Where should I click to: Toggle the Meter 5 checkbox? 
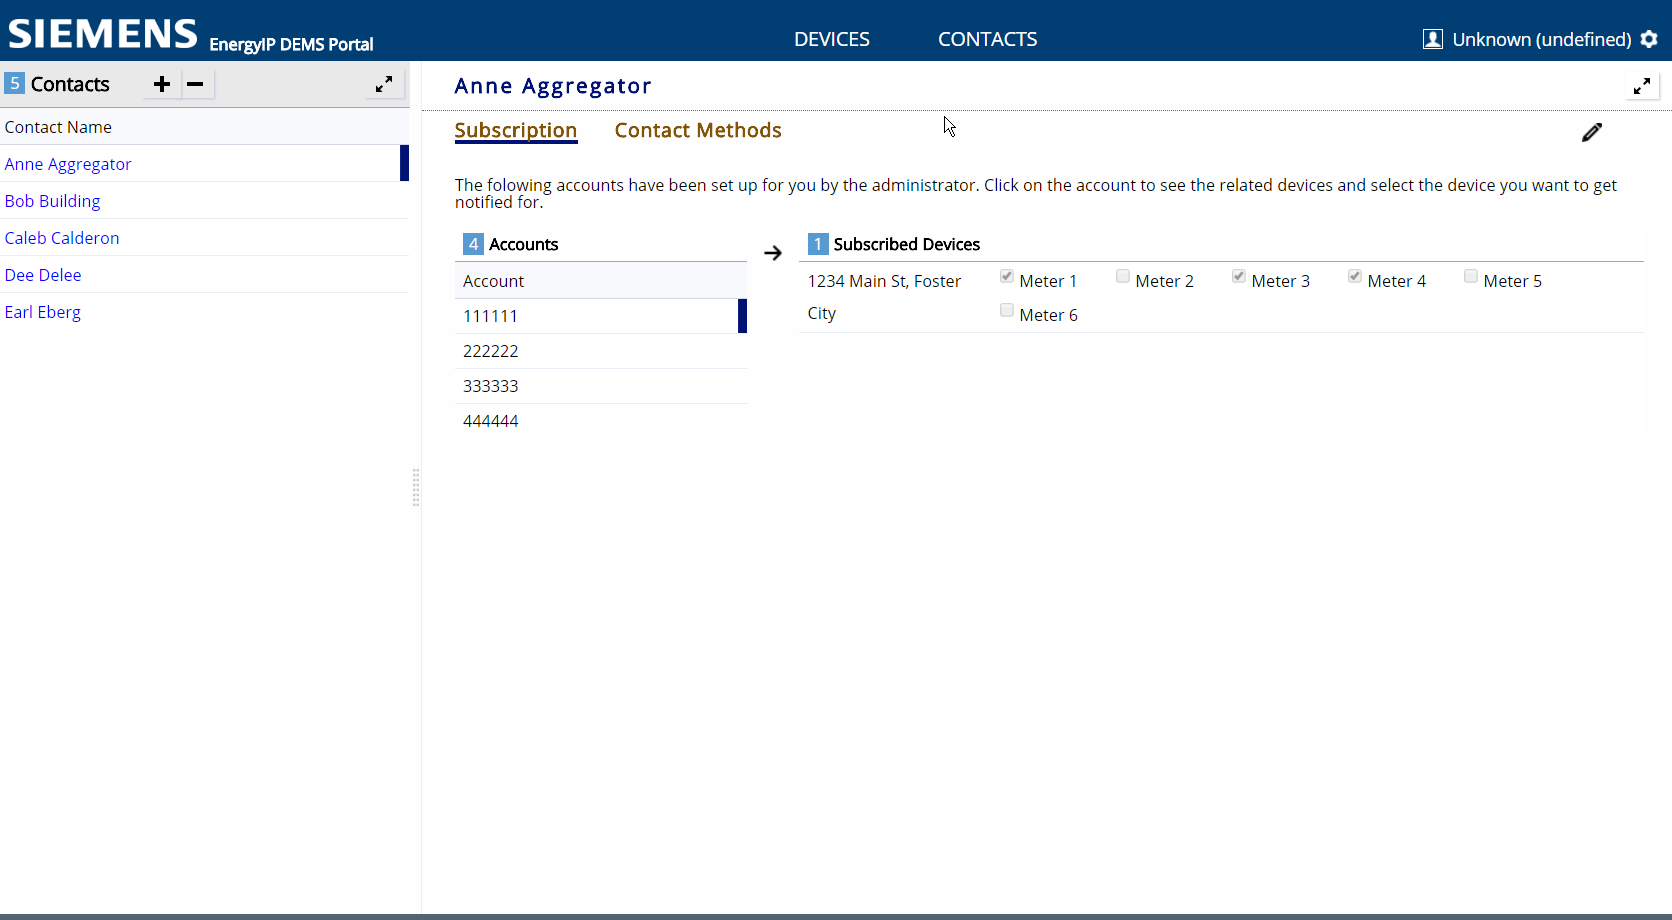coord(1471,277)
